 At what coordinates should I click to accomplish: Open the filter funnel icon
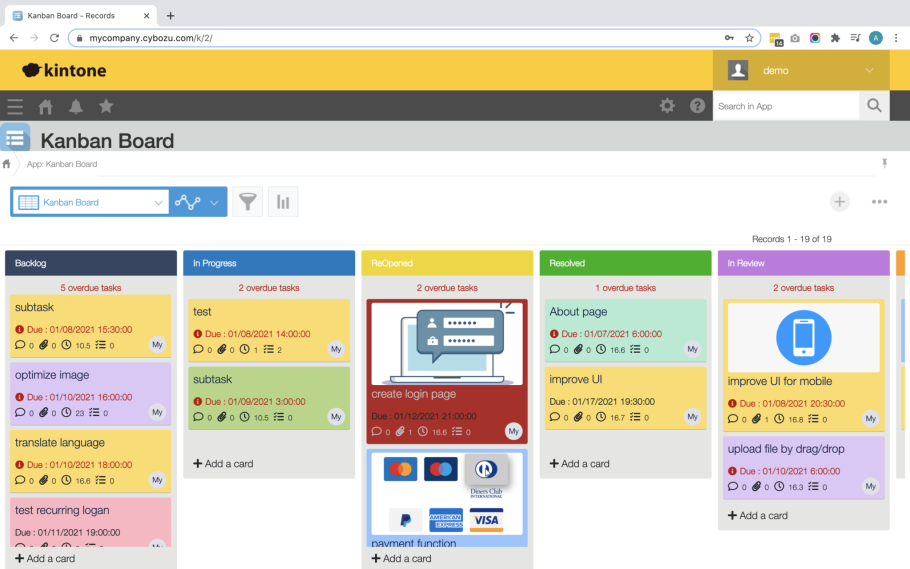[x=248, y=202]
